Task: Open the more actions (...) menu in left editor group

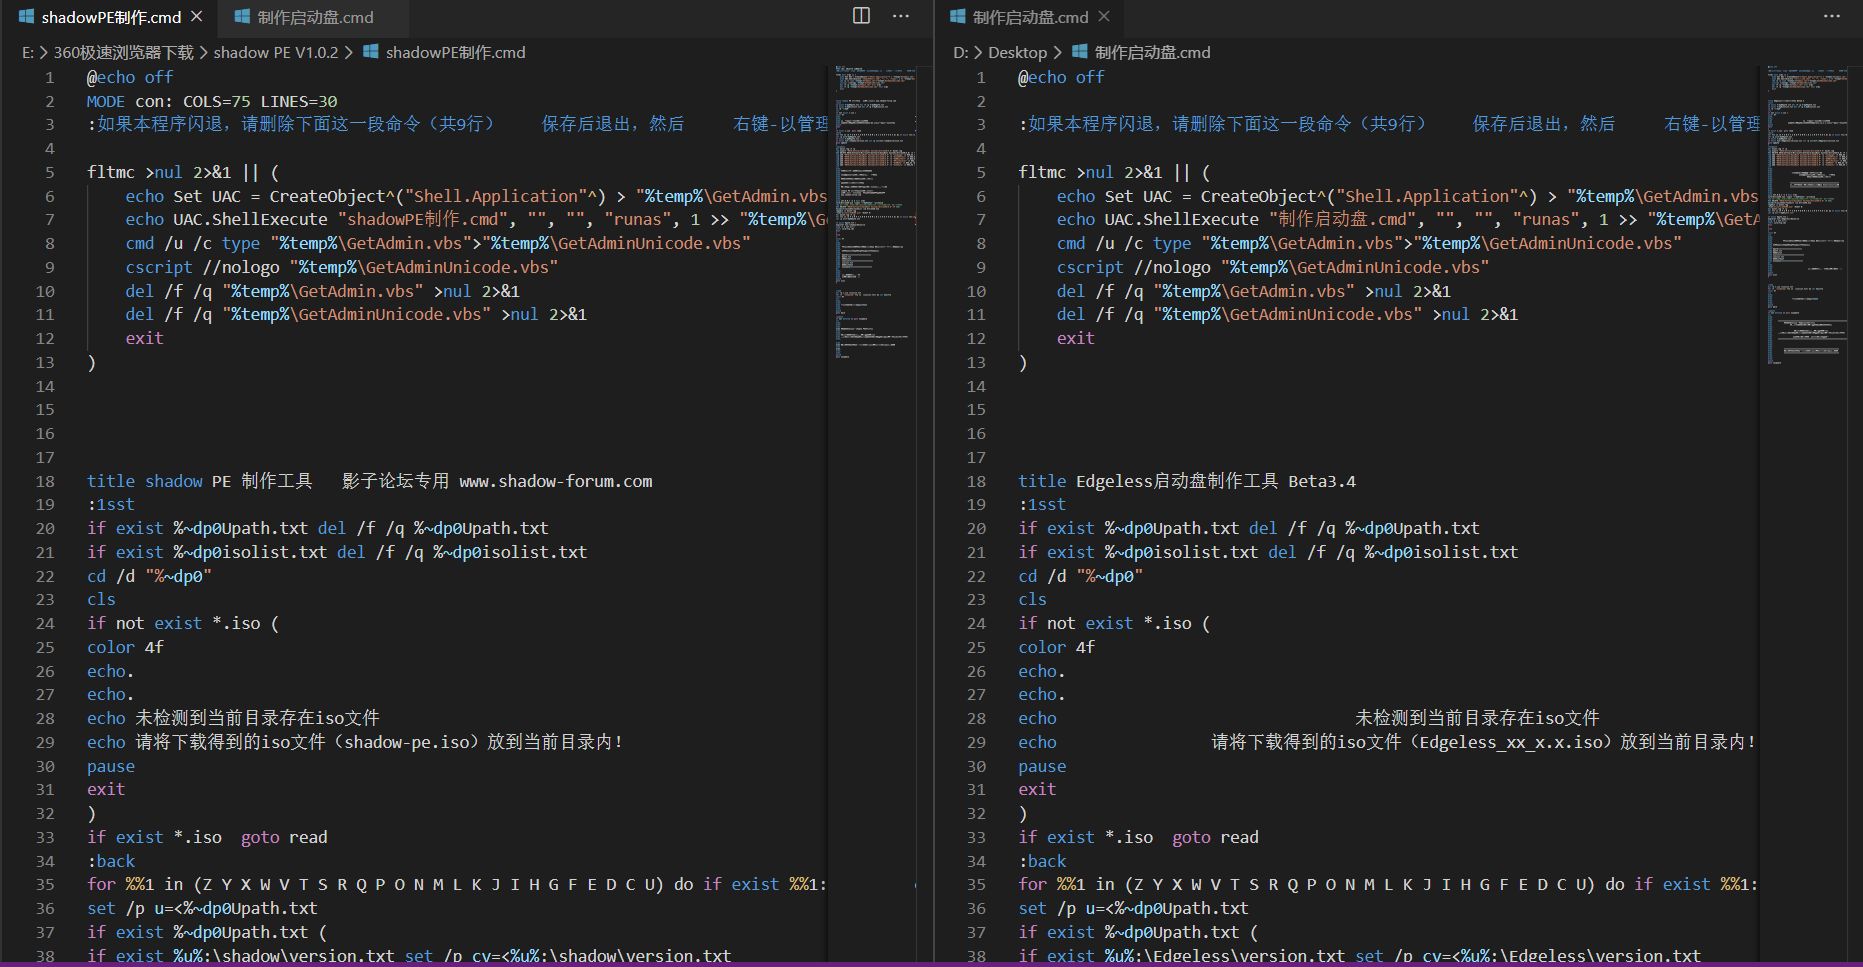Action: (x=899, y=16)
